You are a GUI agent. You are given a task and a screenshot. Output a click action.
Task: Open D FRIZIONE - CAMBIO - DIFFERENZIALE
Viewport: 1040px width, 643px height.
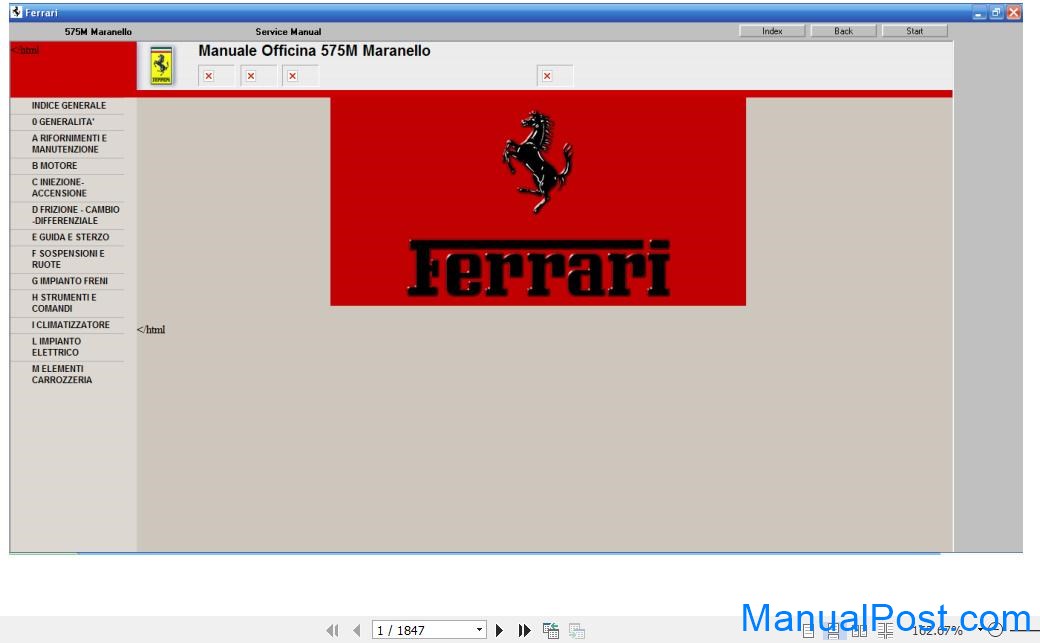[76, 215]
